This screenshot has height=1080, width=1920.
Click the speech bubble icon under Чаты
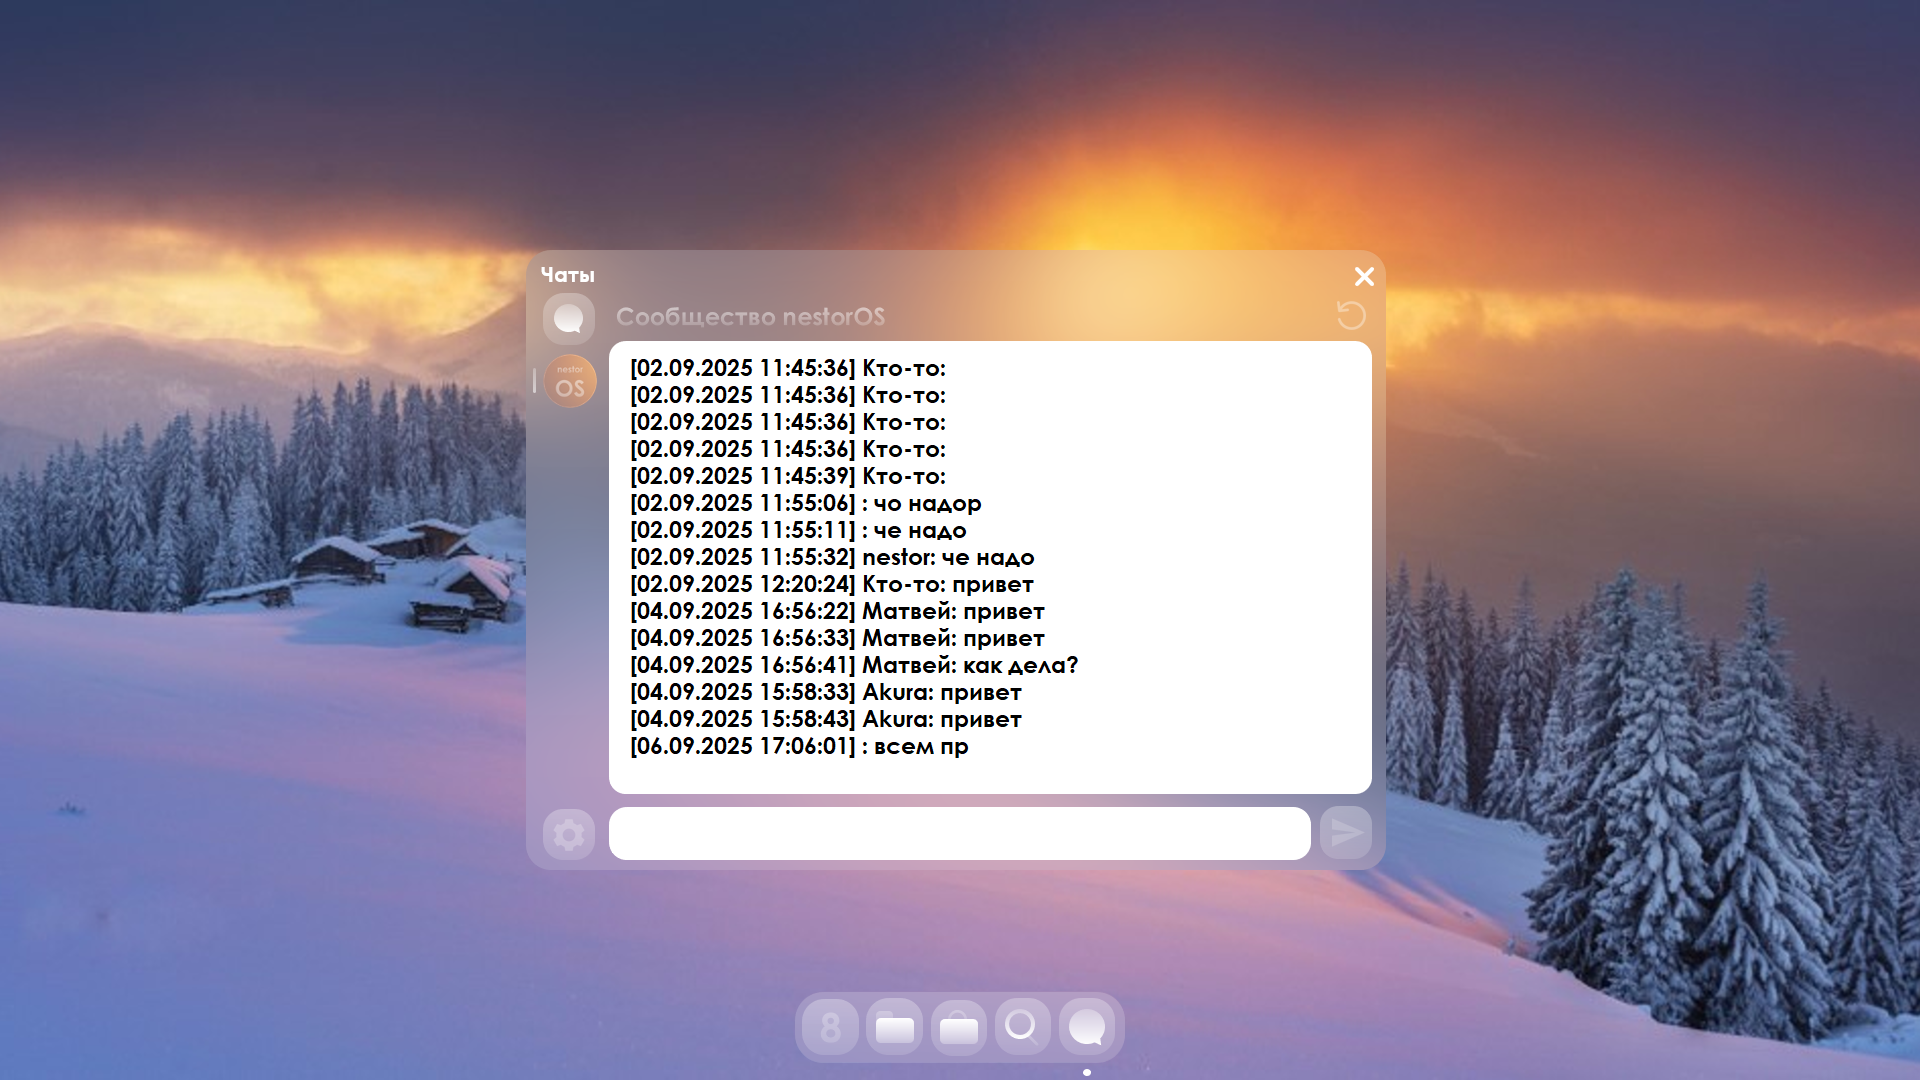pyautogui.click(x=569, y=319)
